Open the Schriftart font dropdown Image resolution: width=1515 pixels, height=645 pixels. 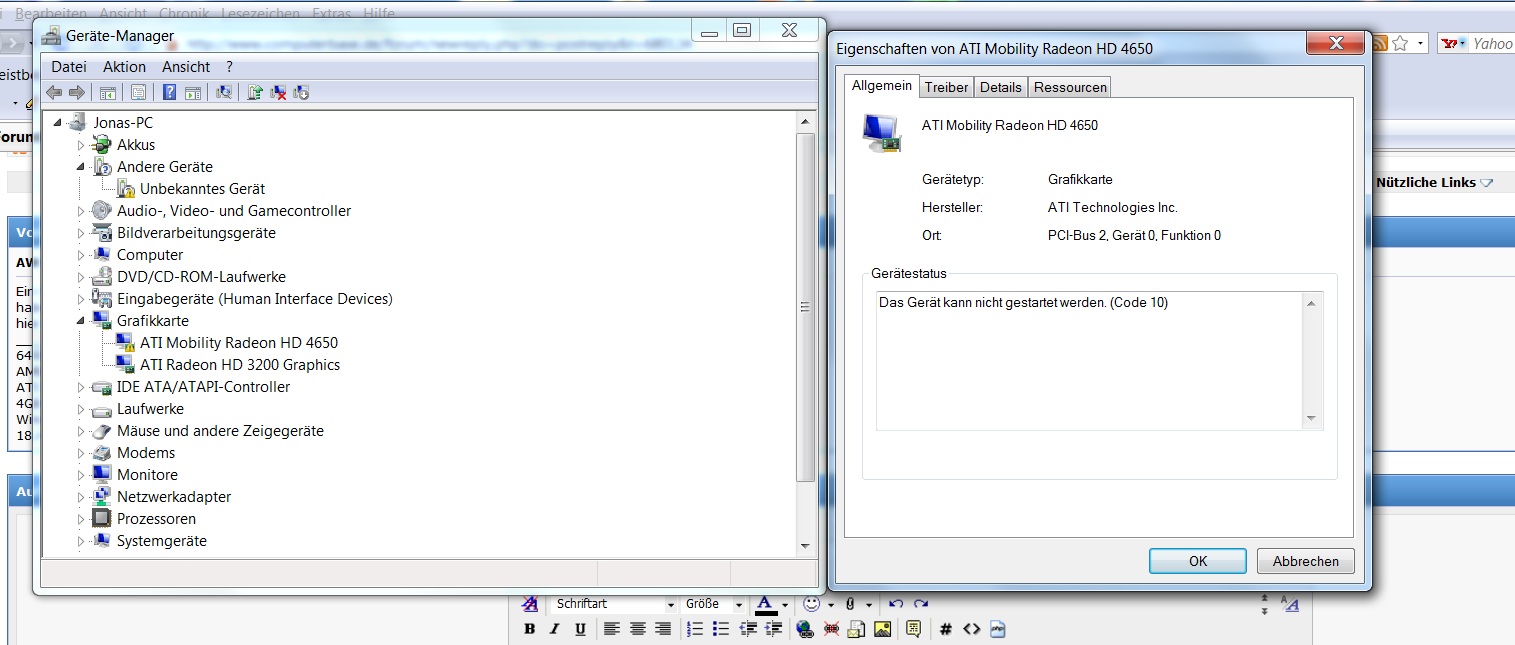(615, 604)
